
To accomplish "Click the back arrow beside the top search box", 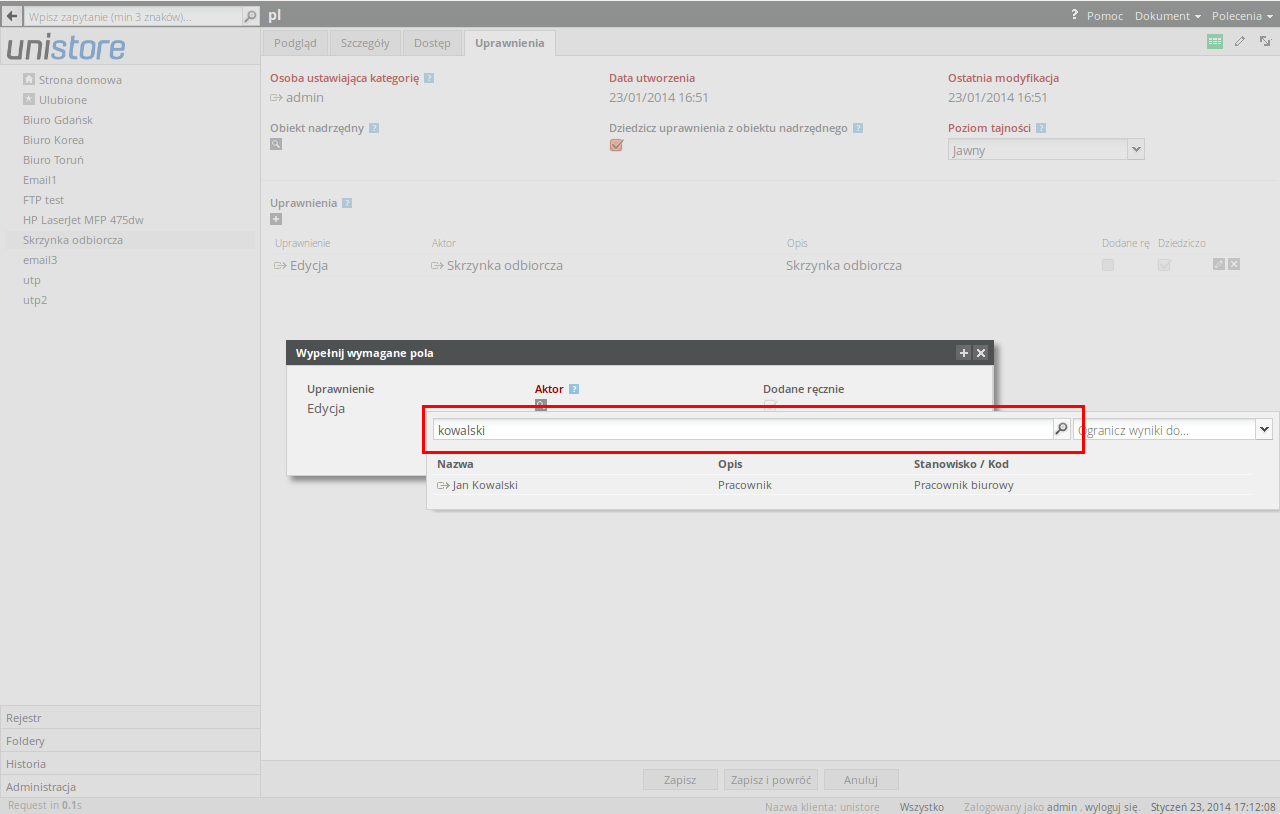I will pos(12,16).
